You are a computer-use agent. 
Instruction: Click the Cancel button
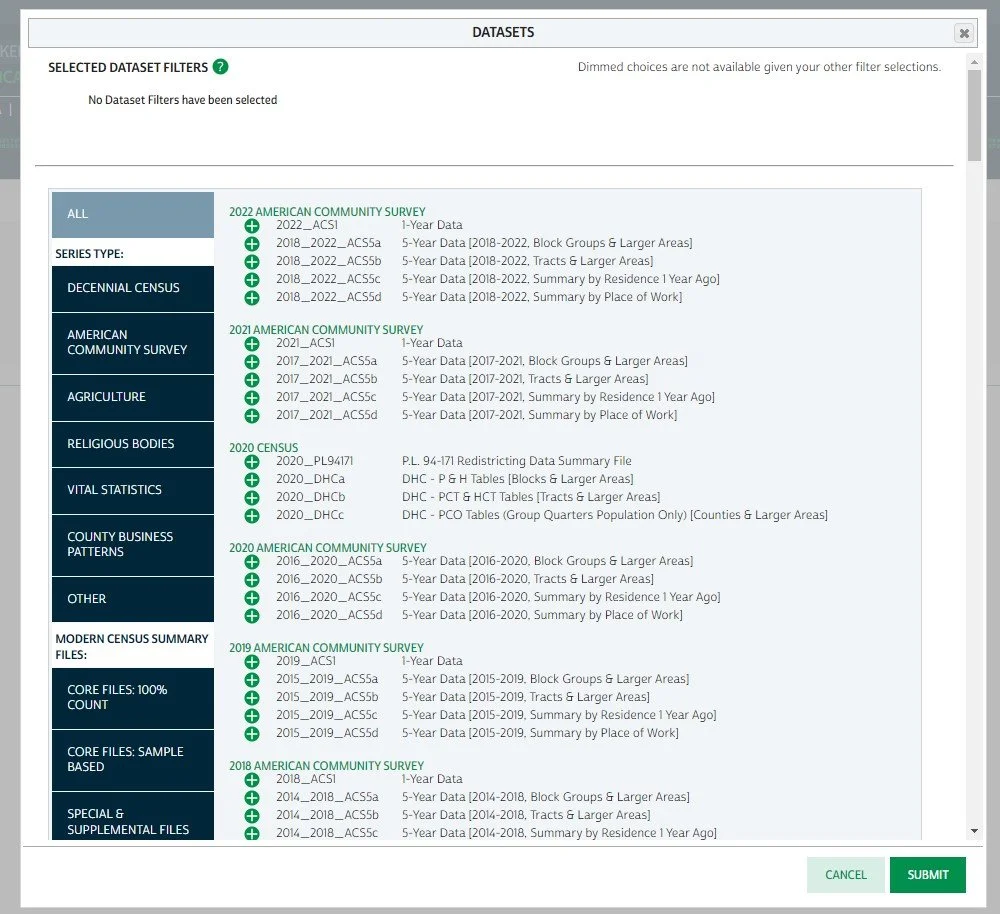pos(846,875)
